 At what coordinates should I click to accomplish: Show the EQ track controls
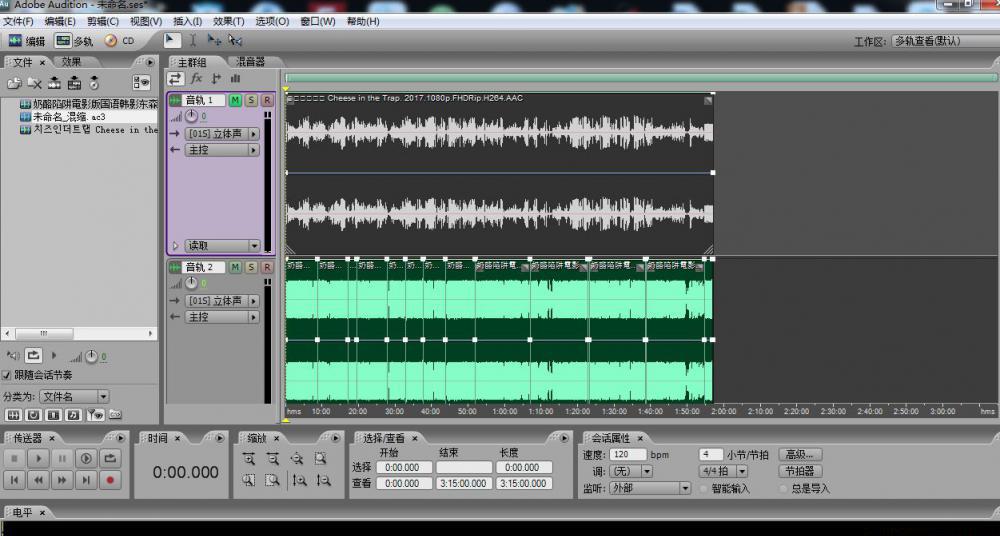(x=235, y=78)
